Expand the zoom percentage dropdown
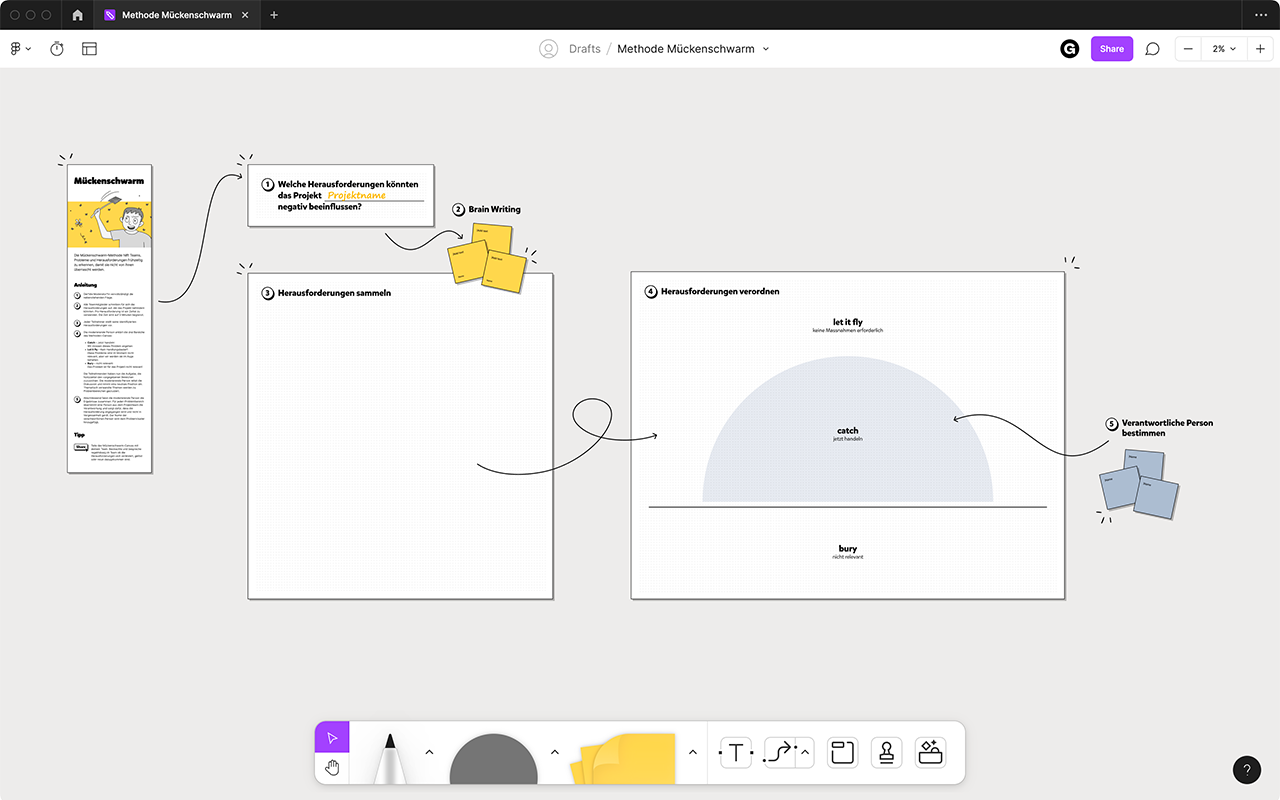 [x=1221, y=48]
